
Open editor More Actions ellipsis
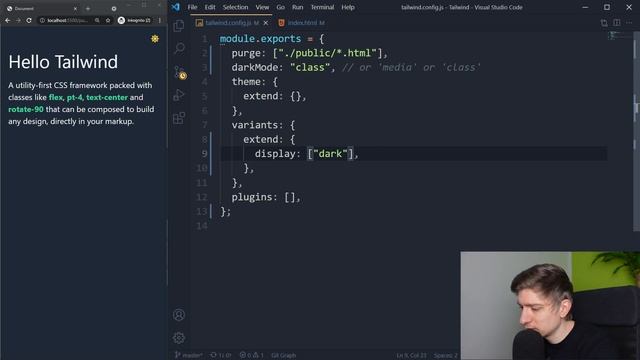(629, 23)
